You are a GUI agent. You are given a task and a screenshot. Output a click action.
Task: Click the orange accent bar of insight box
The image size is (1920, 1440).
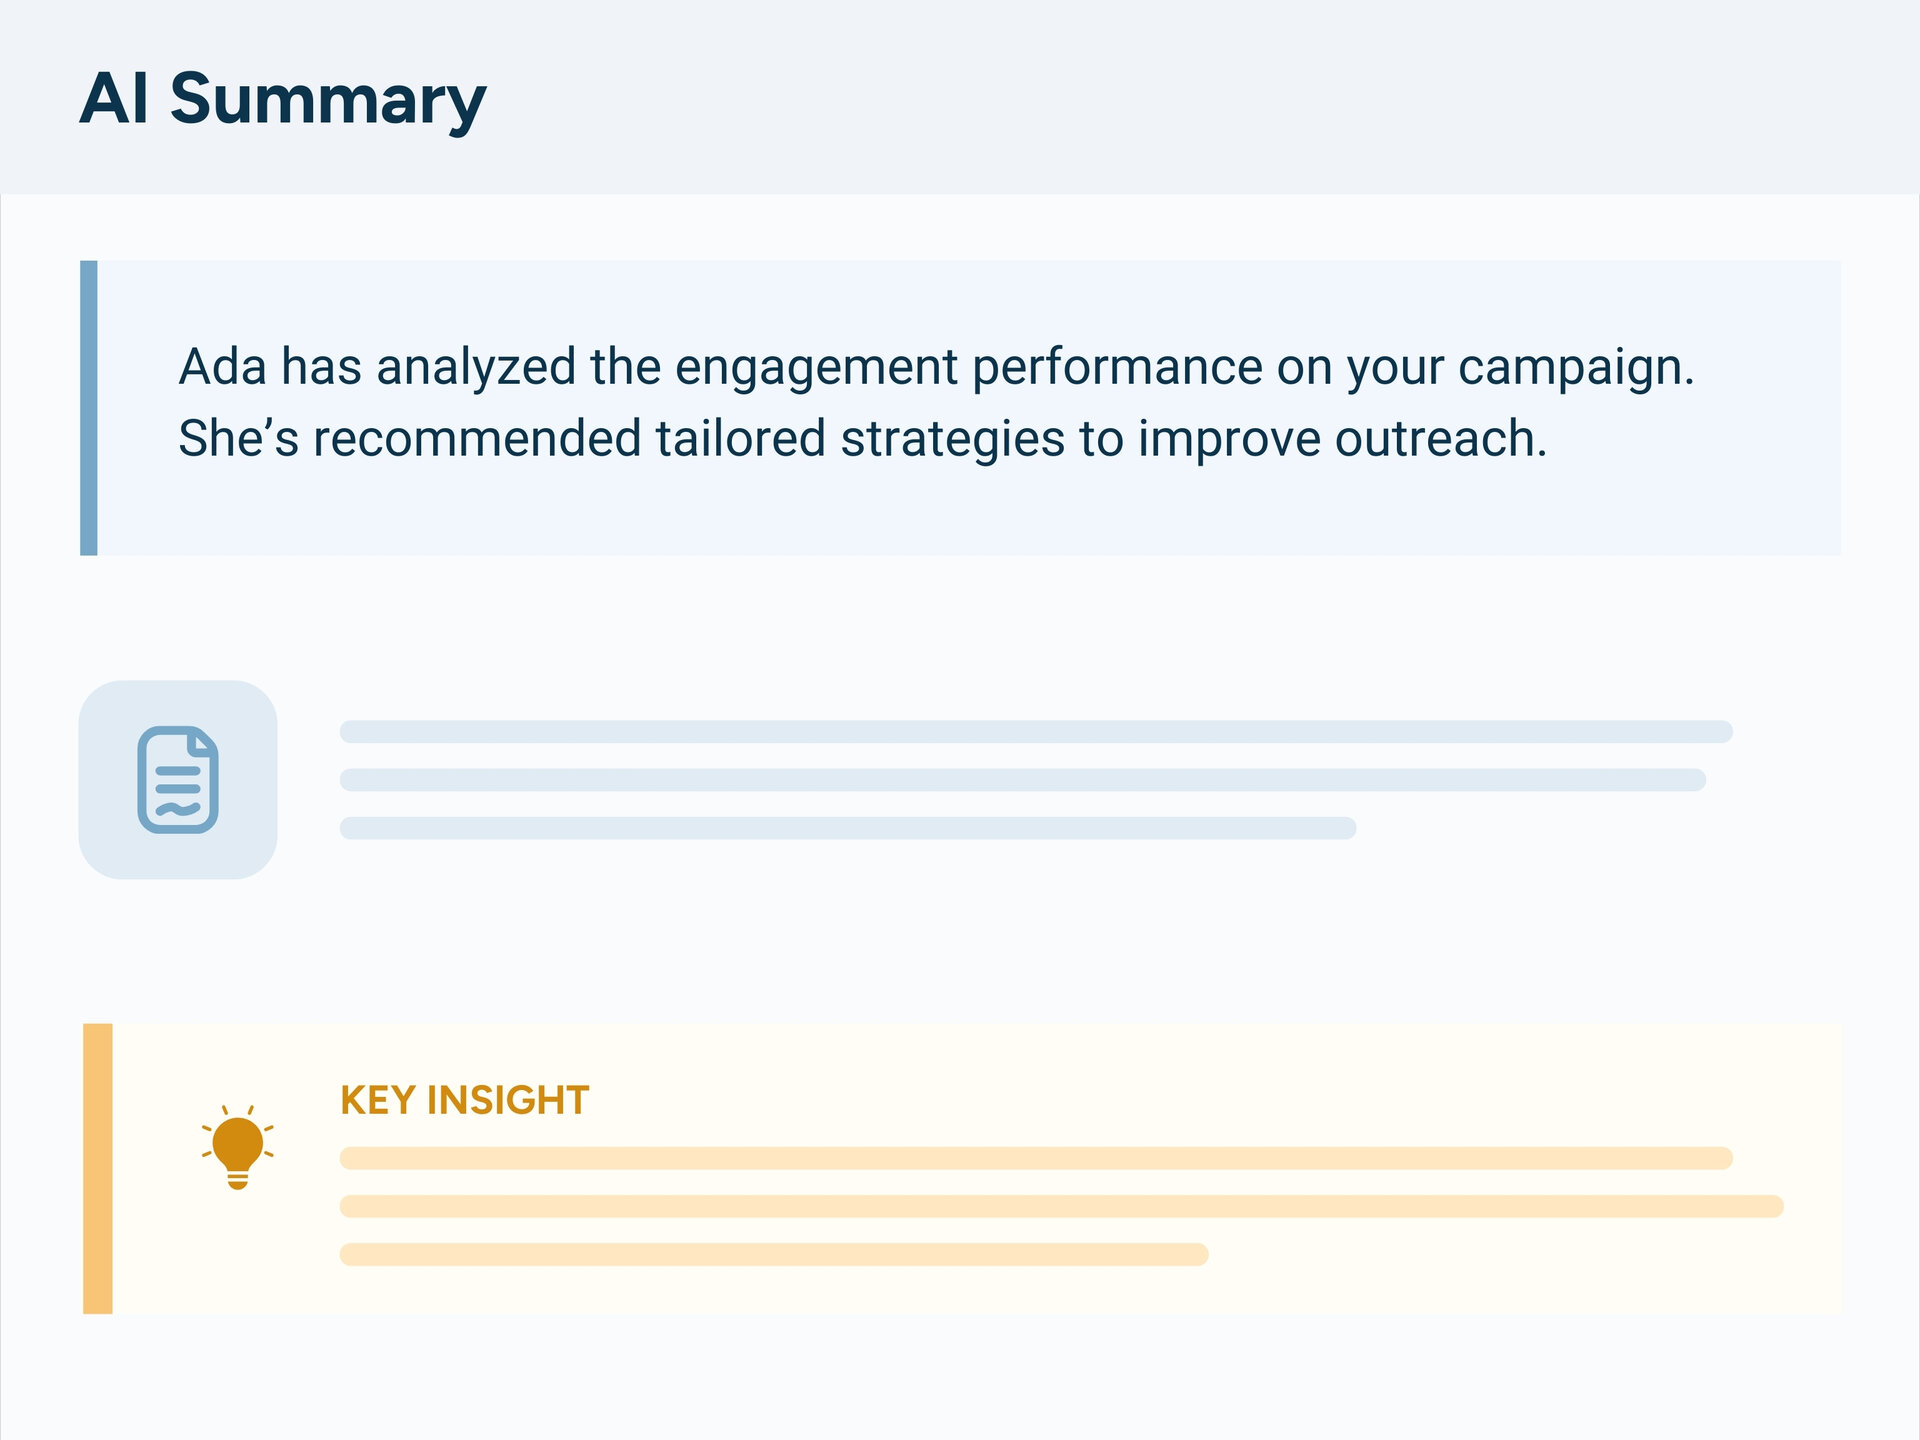[x=98, y=1168]
